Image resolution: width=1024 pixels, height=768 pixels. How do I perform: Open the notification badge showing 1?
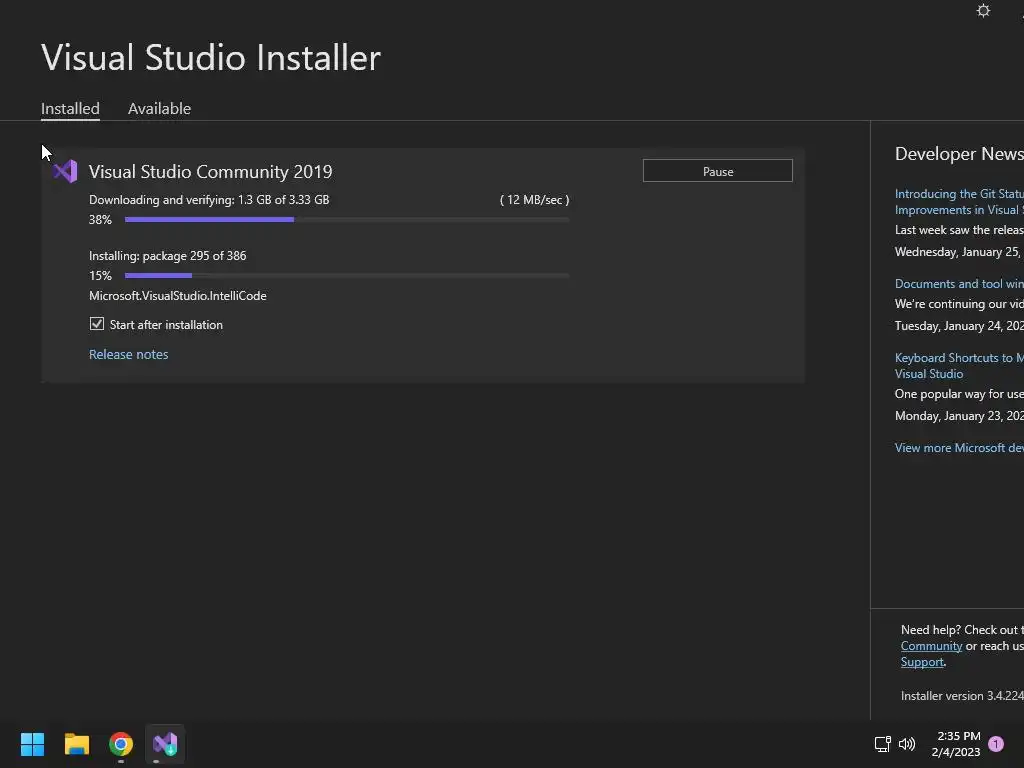coord(996,744)
